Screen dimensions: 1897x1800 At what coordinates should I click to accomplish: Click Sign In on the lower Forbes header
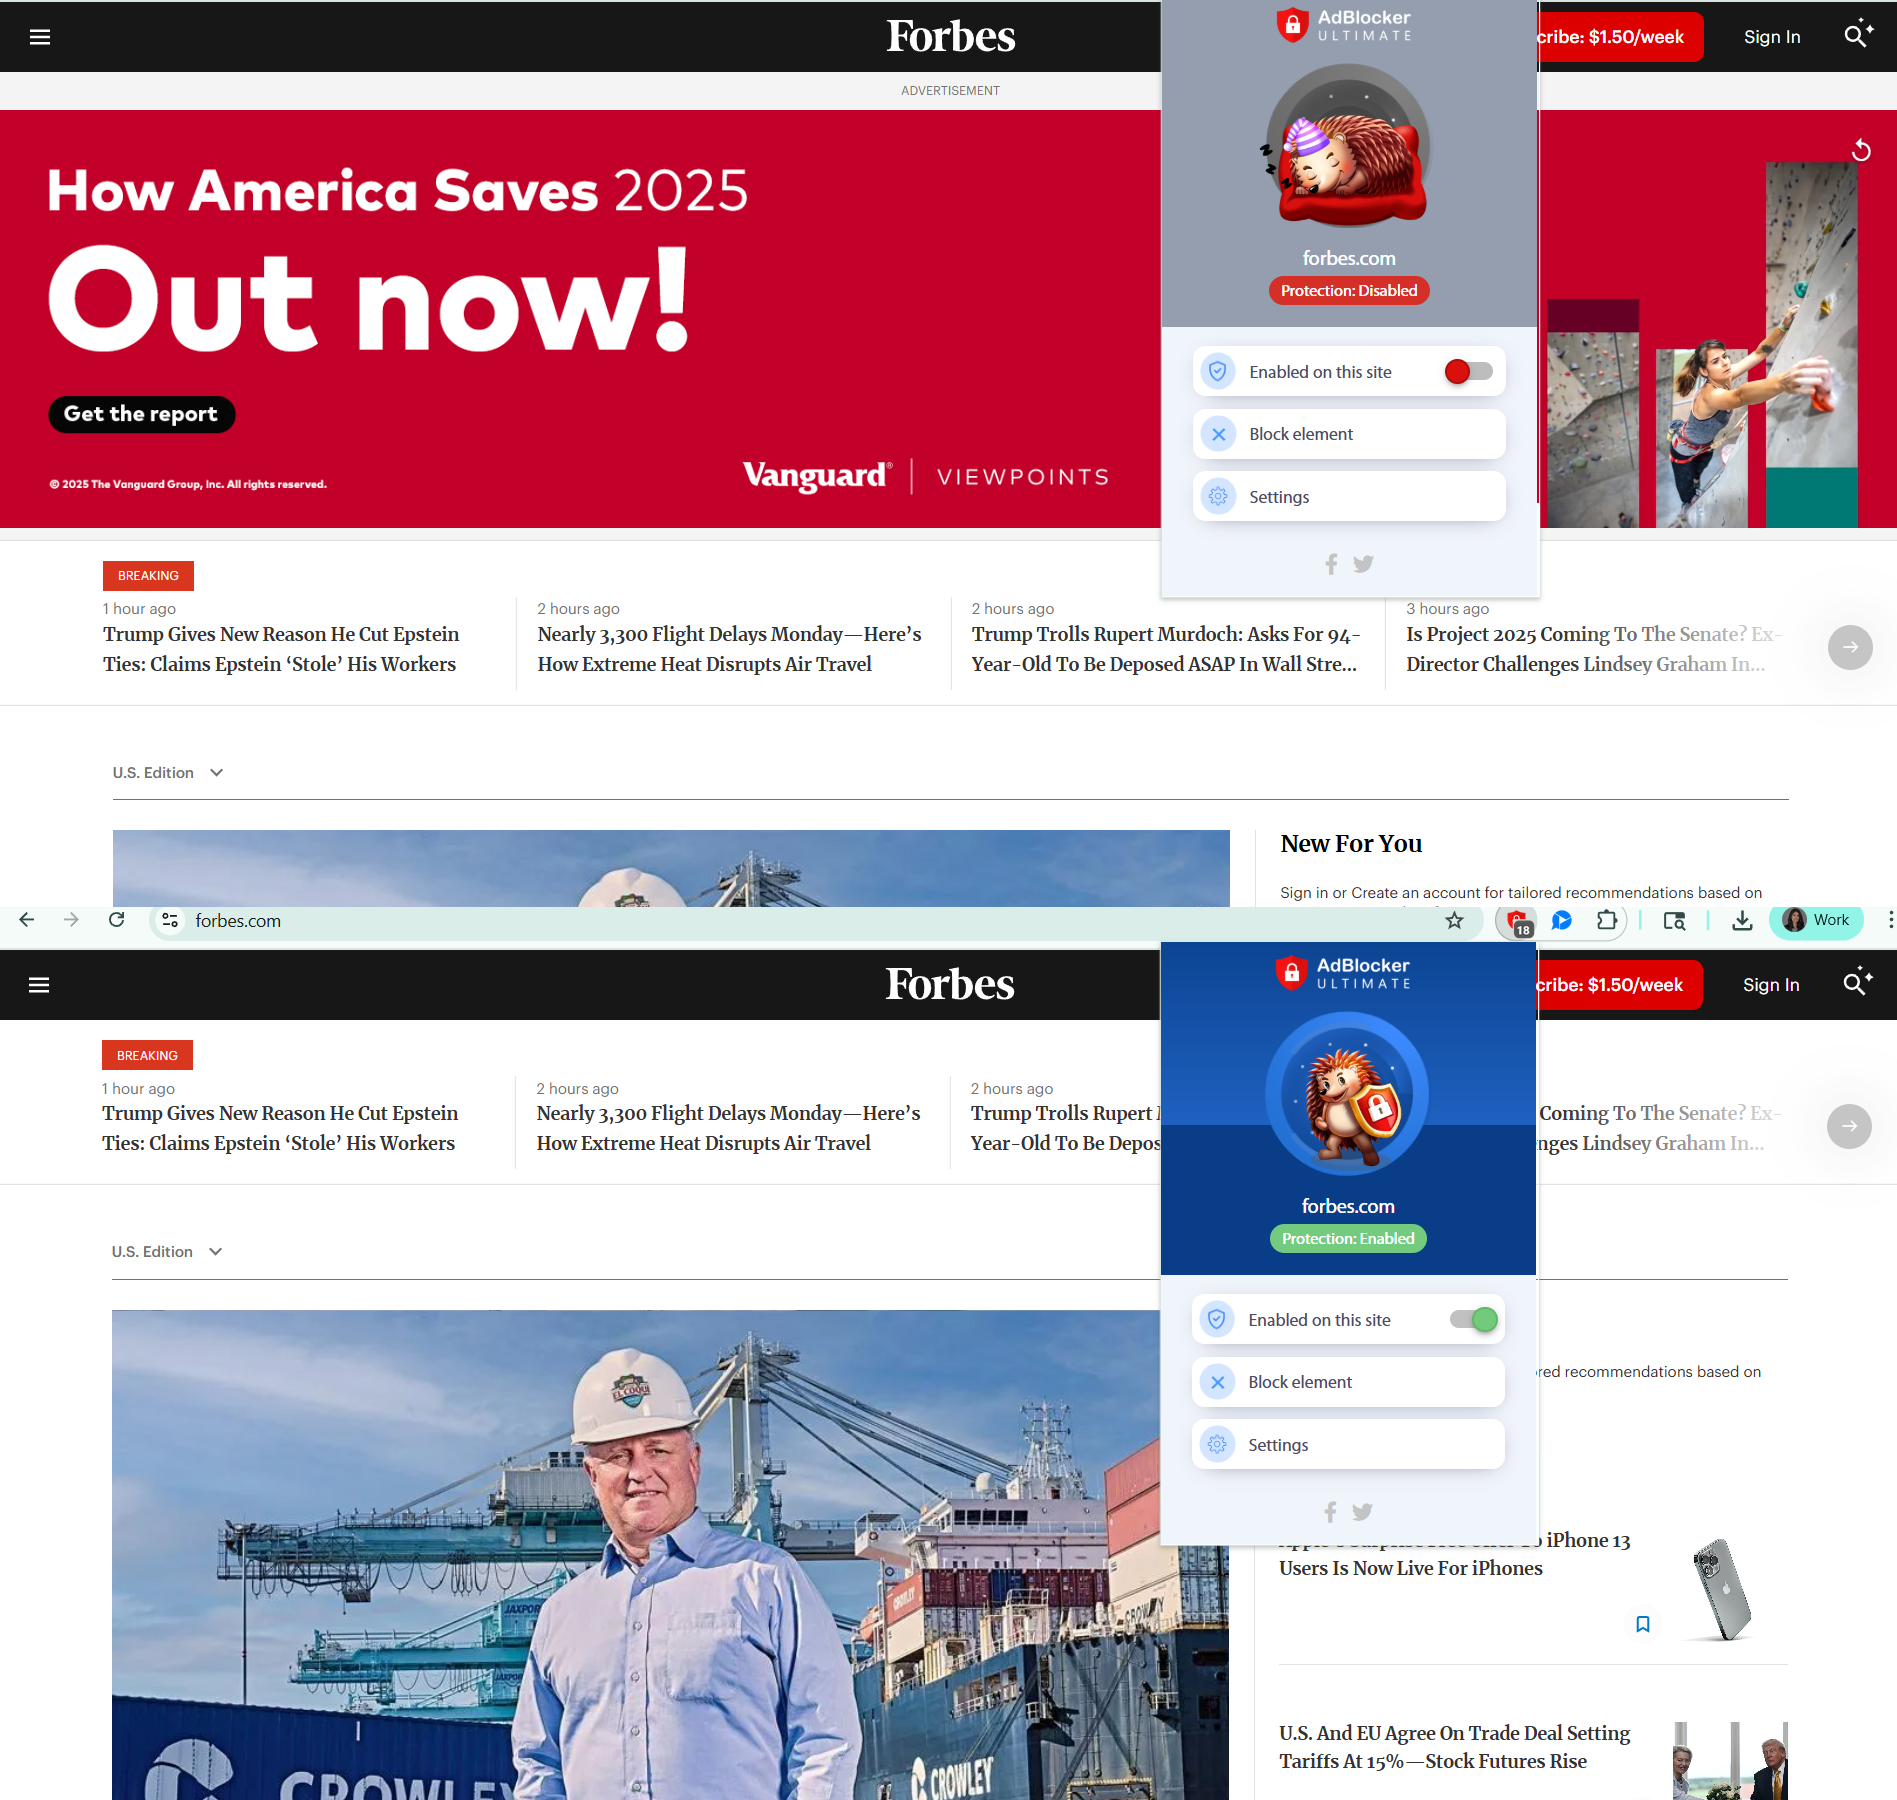[x=1771, y=985]
